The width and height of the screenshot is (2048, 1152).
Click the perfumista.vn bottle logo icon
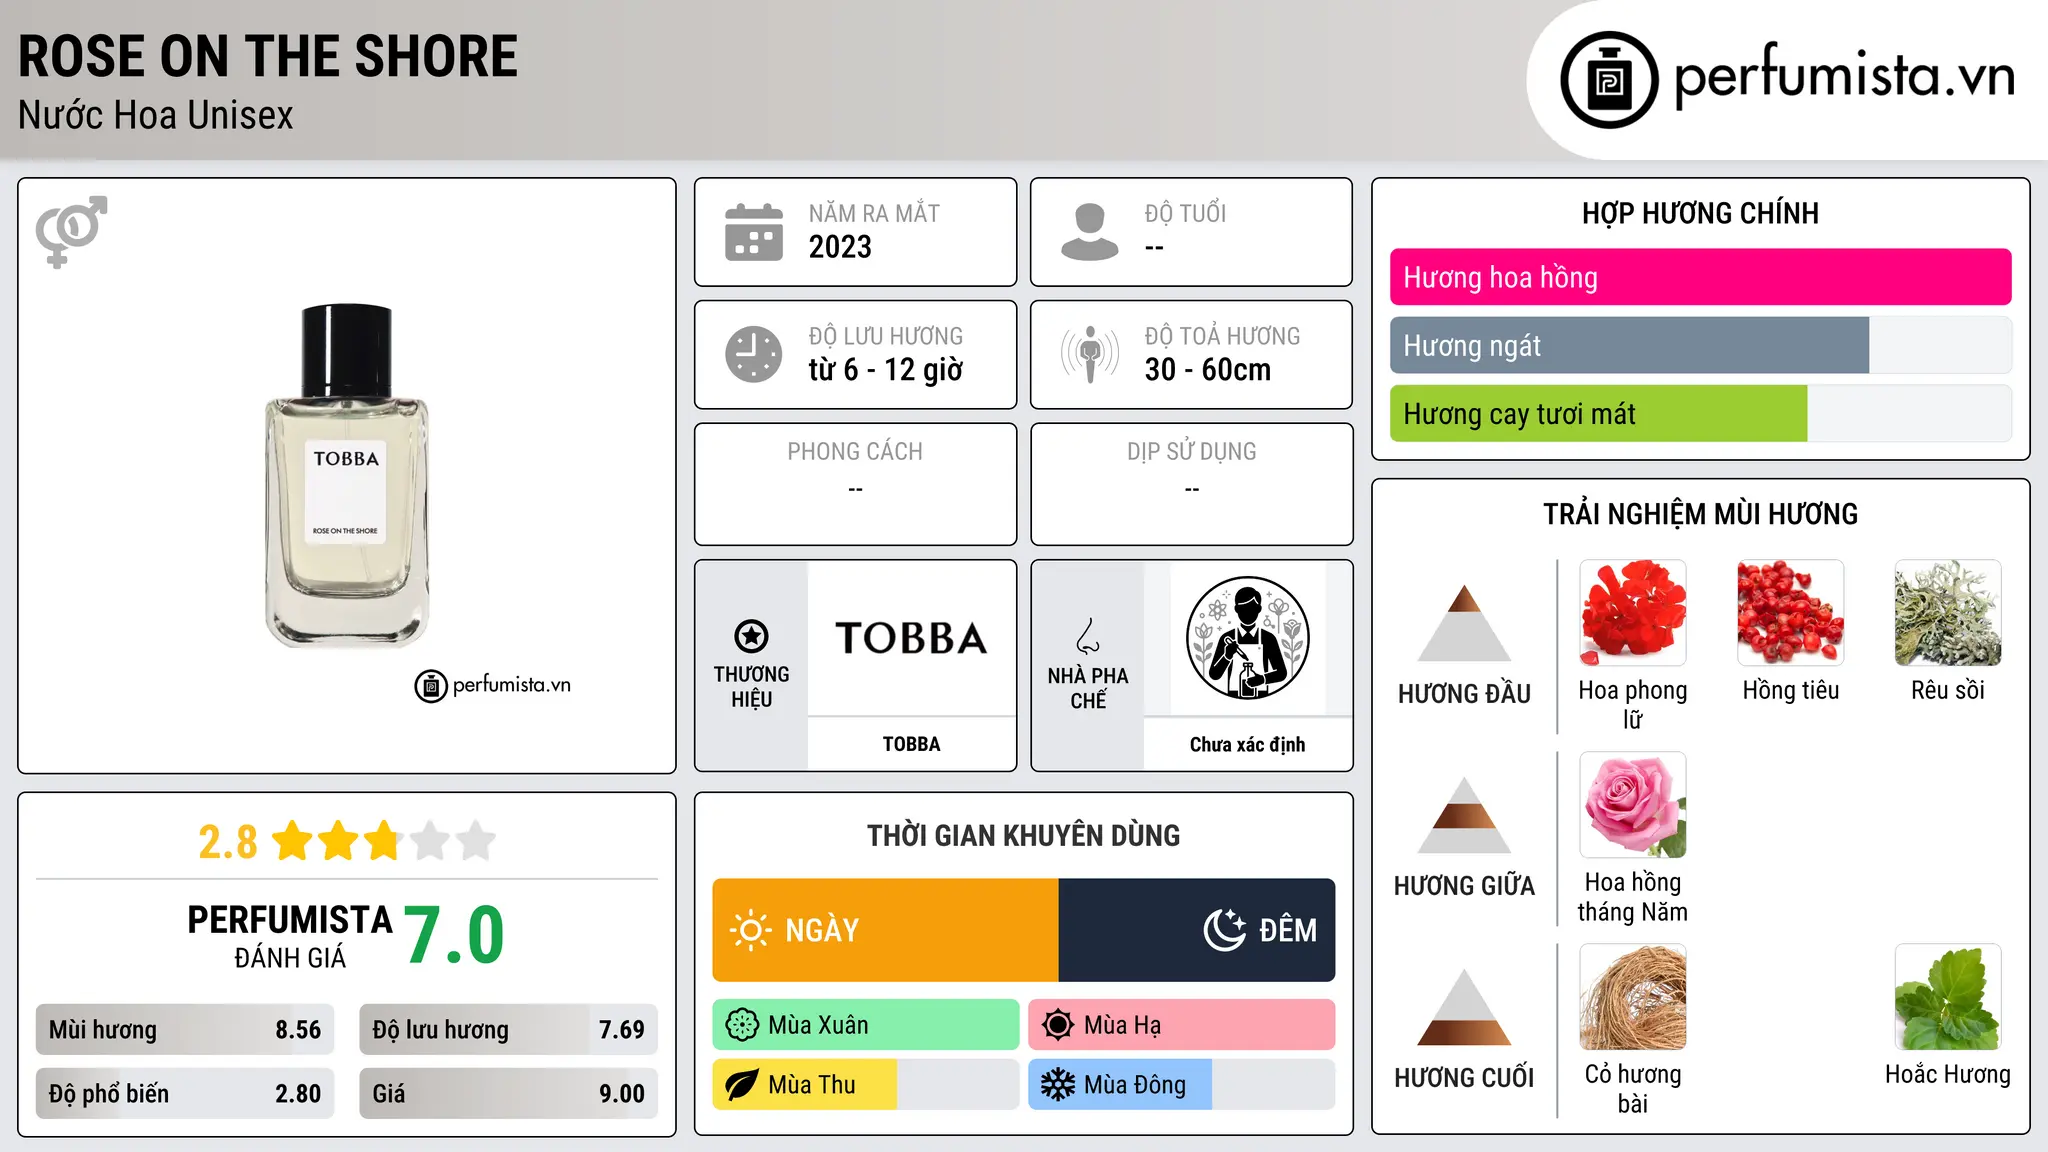(x=1609, y=80)
